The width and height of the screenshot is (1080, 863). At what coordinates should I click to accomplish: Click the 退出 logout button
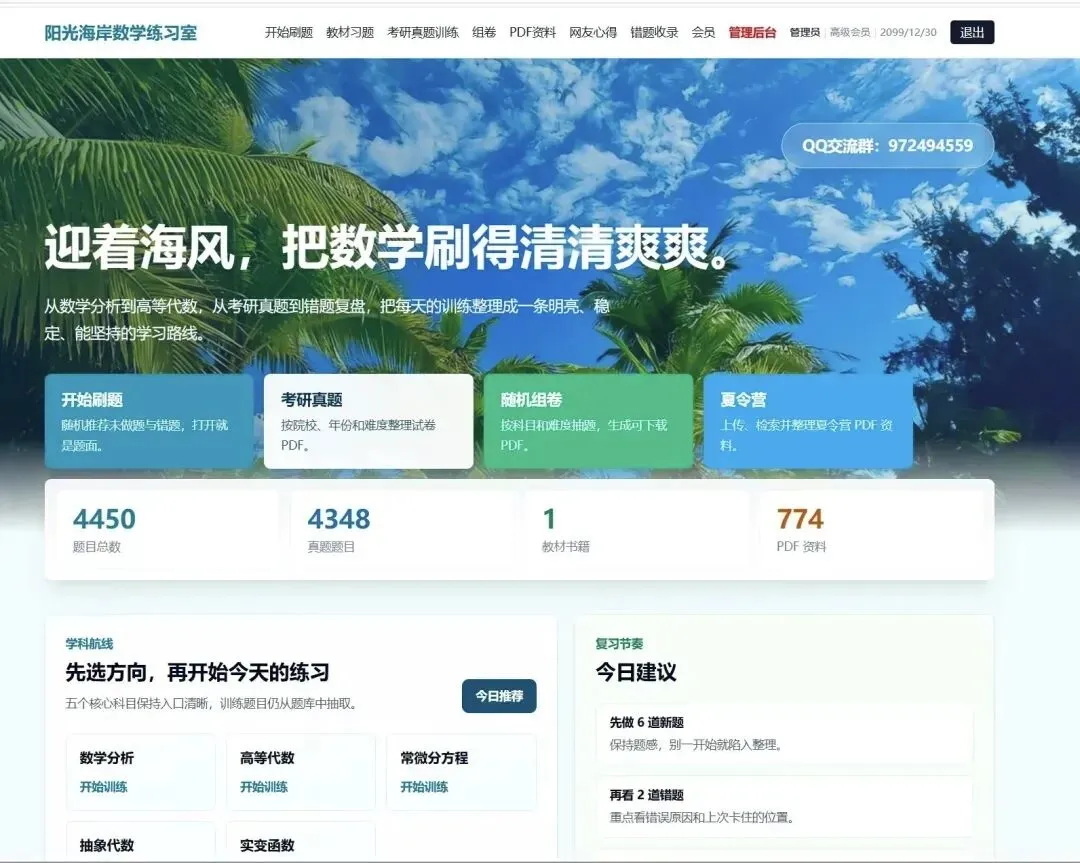972,32
